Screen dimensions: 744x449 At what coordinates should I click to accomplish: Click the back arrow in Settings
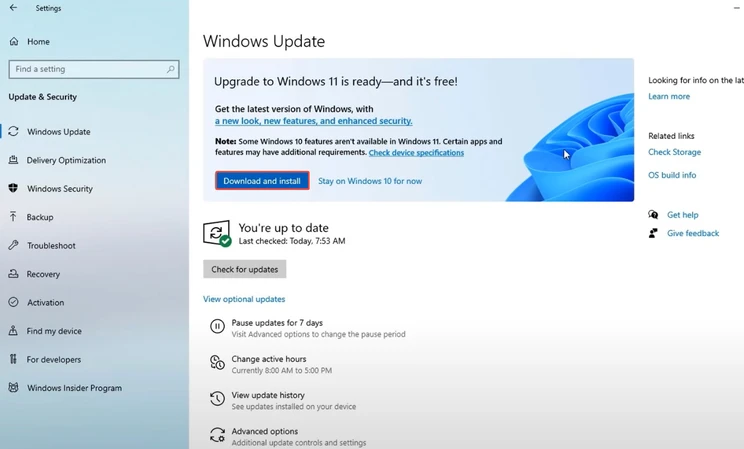click(13, 8)
